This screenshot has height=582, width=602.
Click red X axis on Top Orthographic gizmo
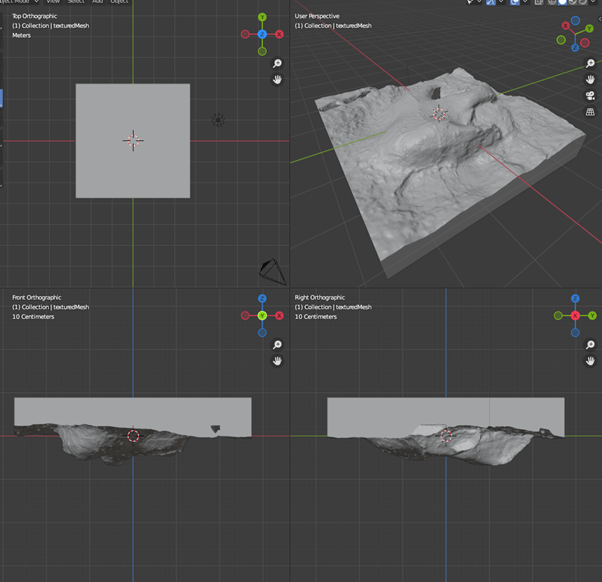click(x=279, y=34)
